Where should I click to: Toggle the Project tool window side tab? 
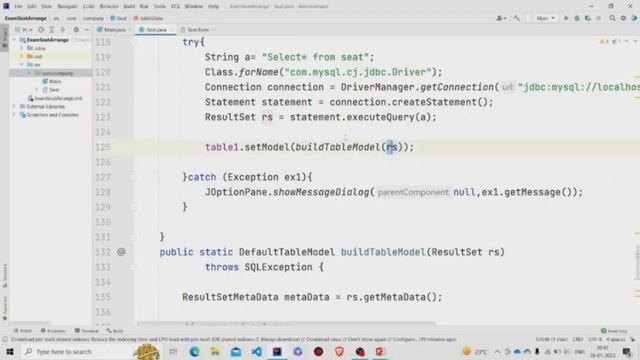click(4, 38)
